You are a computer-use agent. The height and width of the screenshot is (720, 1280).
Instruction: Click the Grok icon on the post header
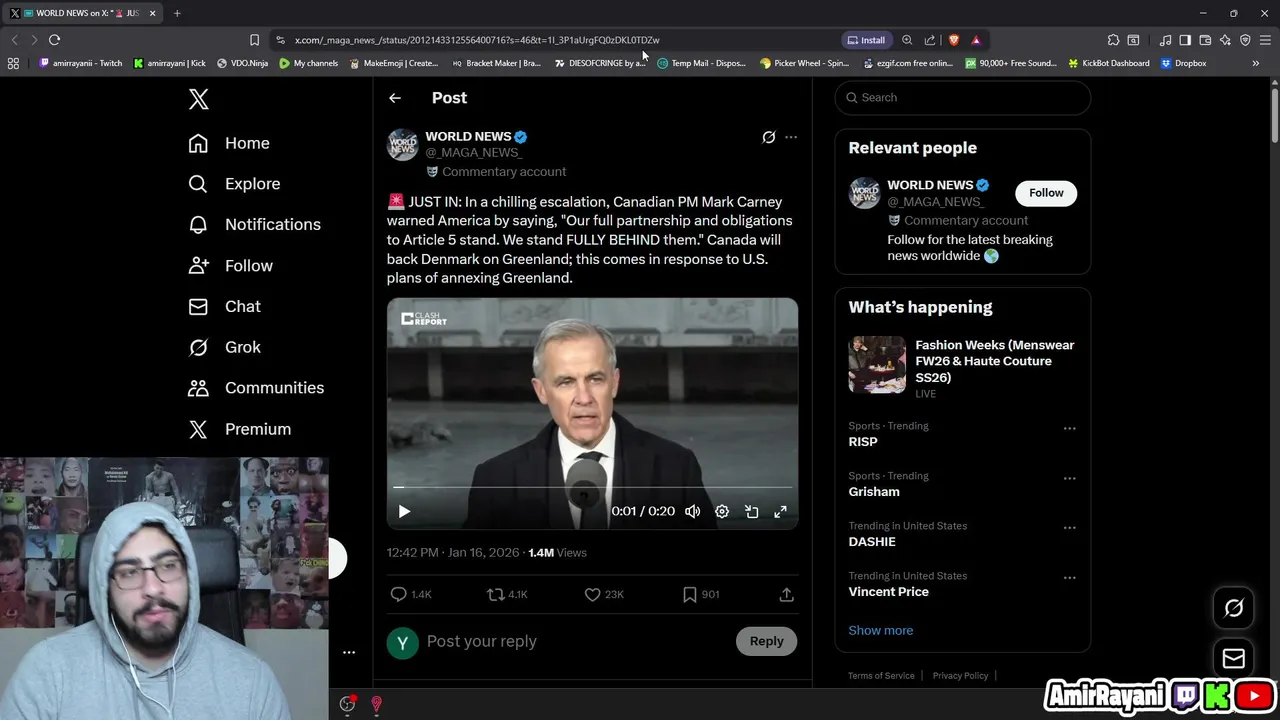click(x=768, y=137)
